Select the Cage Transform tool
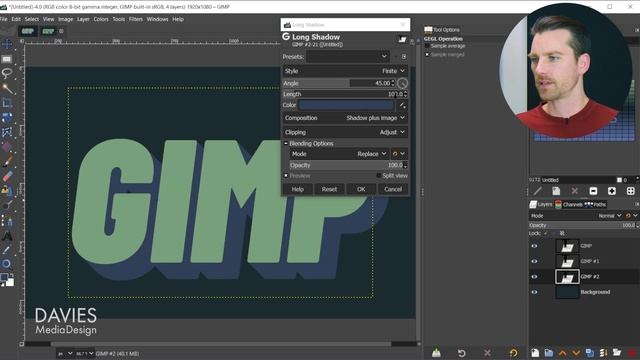The image size is (640, 360). (7, 132)
